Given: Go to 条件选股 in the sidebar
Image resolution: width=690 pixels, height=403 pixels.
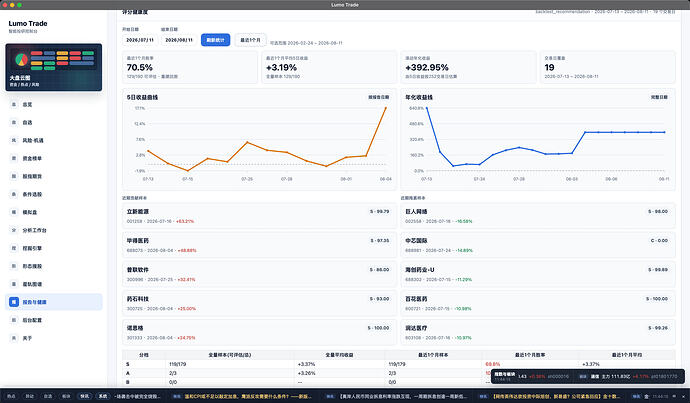Looking at the screenshot, I should pyautogui.click(x=54, y=194).
